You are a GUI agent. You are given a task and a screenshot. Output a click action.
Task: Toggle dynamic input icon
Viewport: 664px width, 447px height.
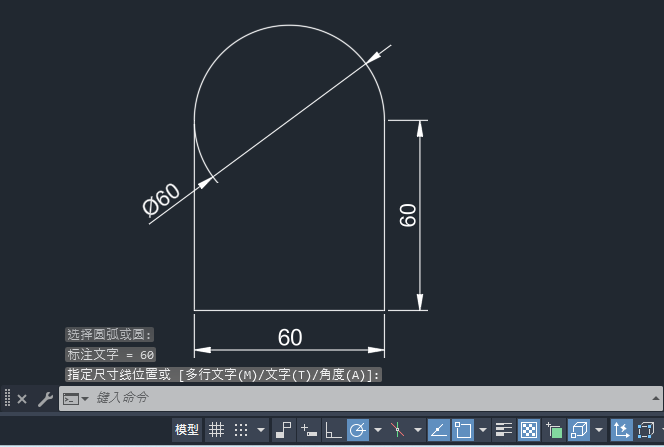point(309,430)
